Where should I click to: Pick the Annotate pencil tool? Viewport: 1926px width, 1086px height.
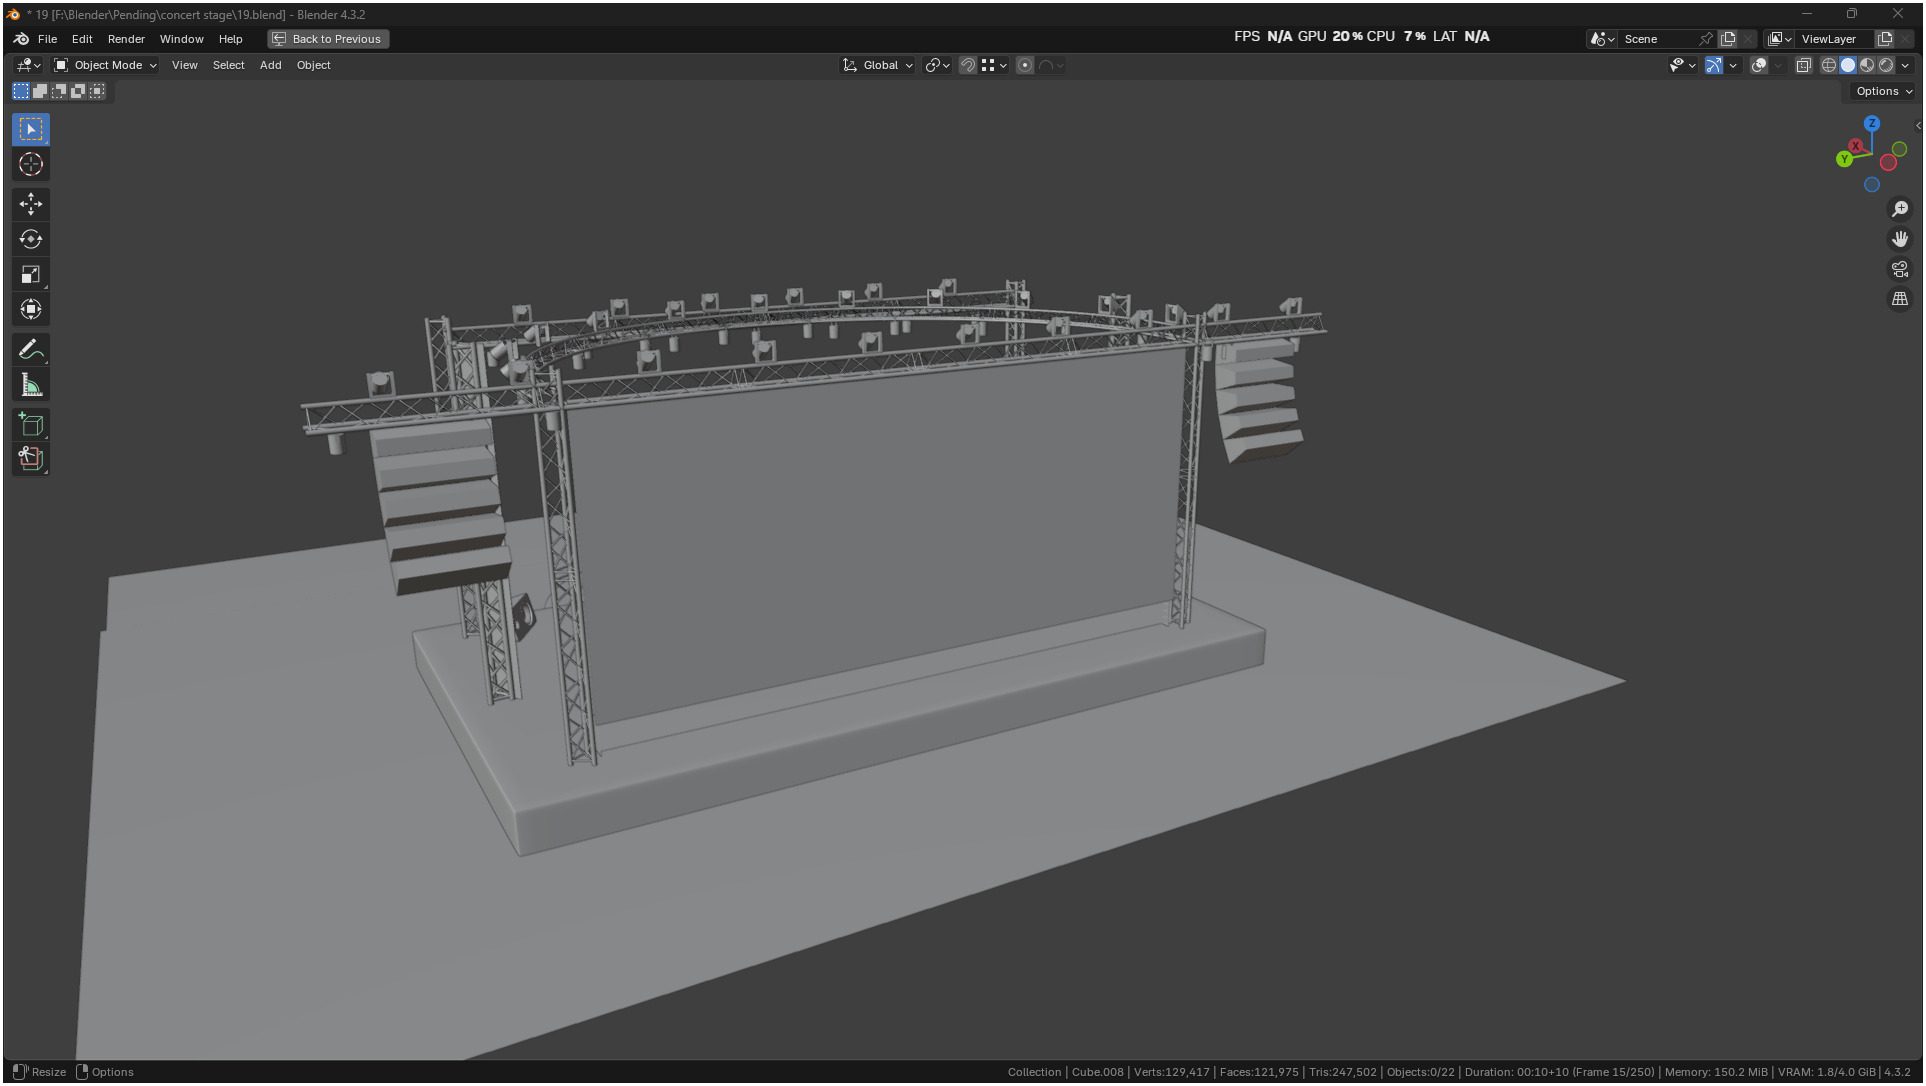pos(31,349)
